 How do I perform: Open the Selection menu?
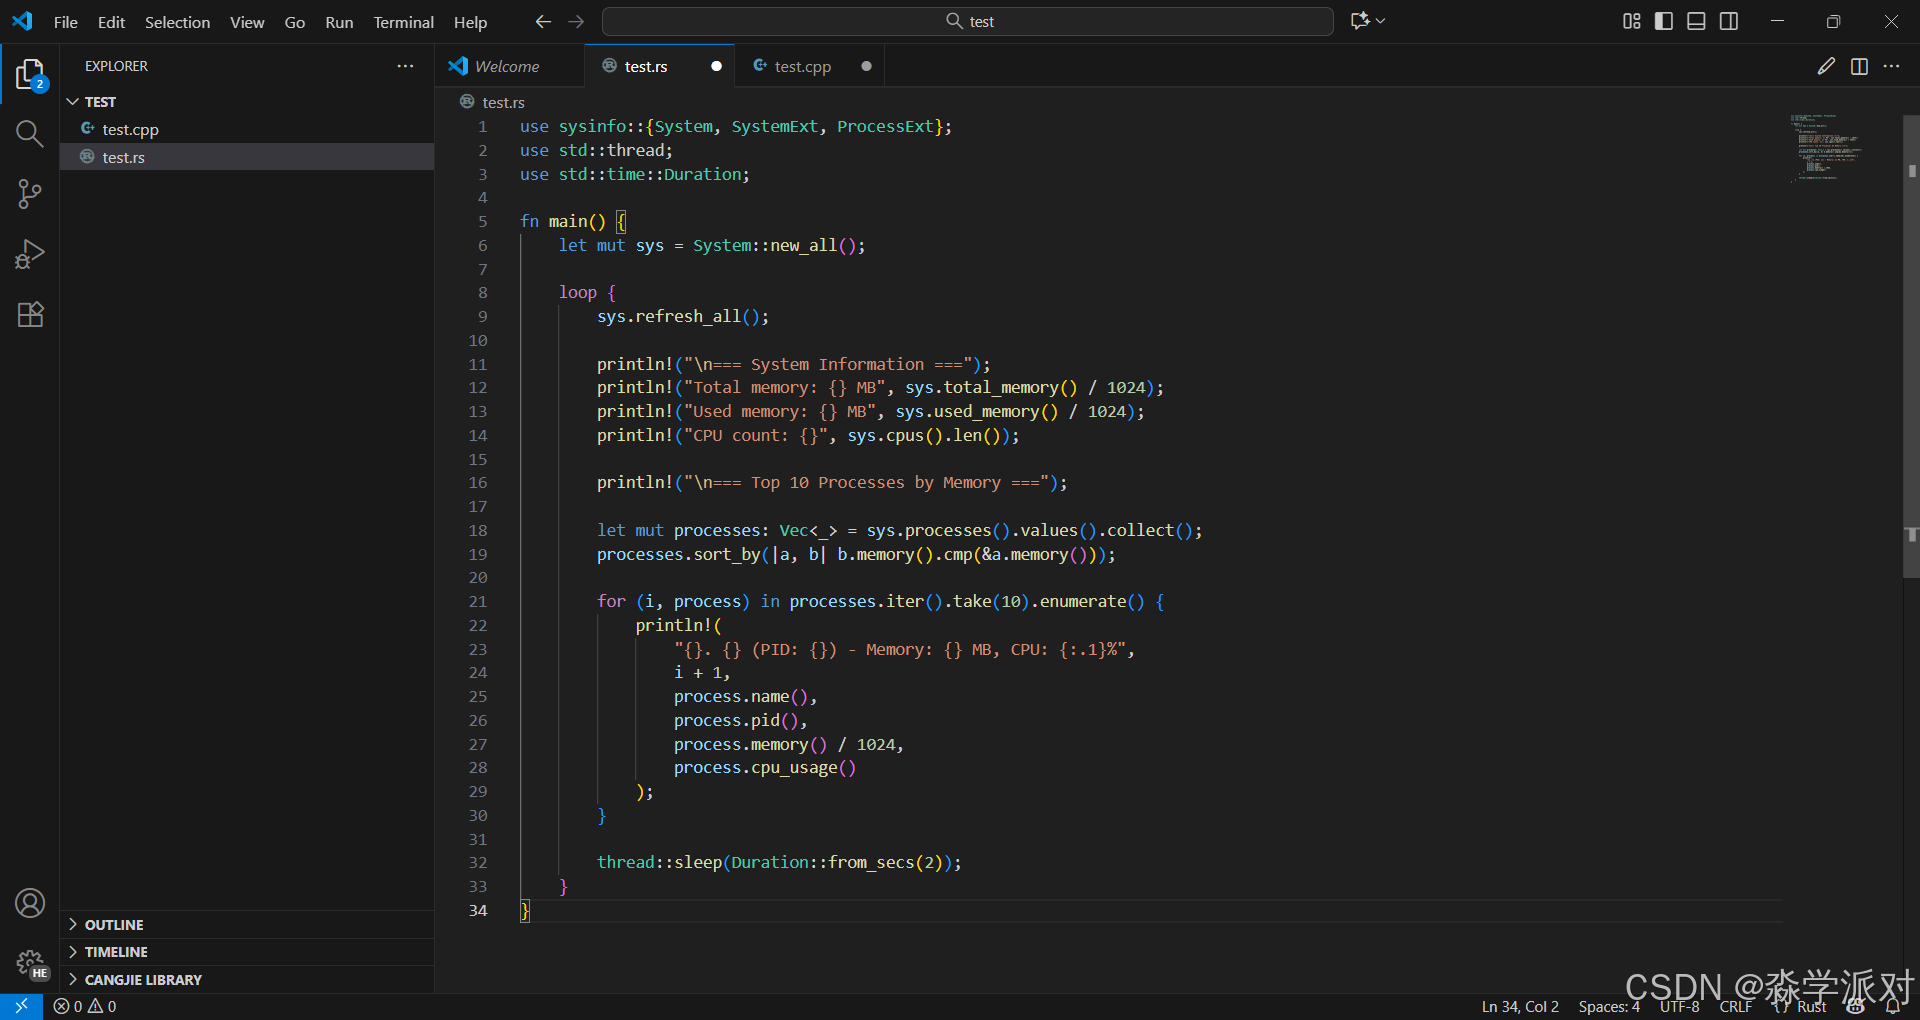pyautogui.click(x=177, y=22)
